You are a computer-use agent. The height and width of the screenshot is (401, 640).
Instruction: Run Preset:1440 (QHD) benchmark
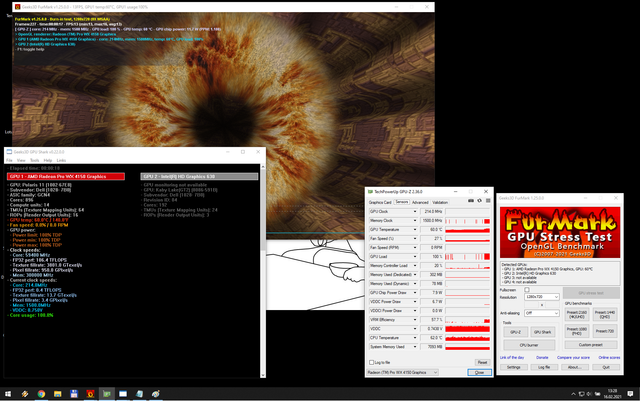(x=605, y=314)
